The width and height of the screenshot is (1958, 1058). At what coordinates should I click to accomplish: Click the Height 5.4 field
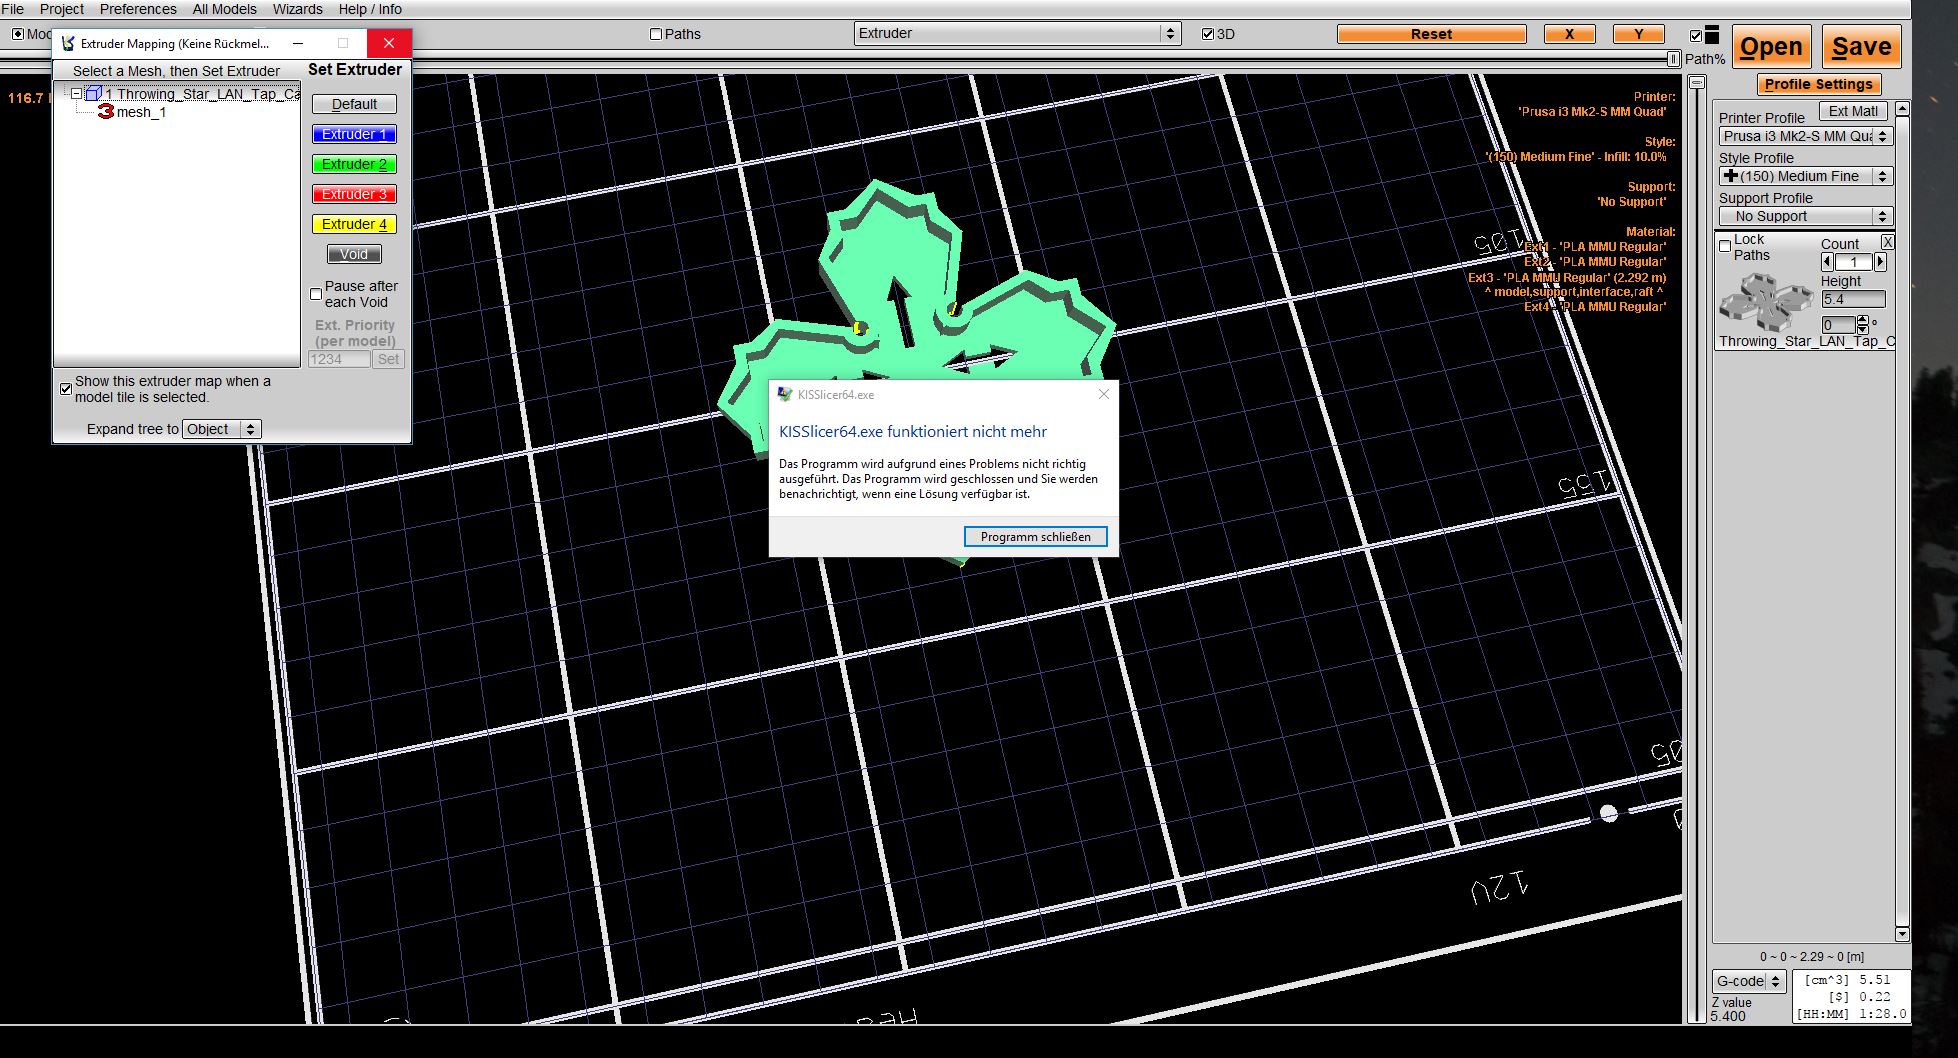(x=1853, y=299)
